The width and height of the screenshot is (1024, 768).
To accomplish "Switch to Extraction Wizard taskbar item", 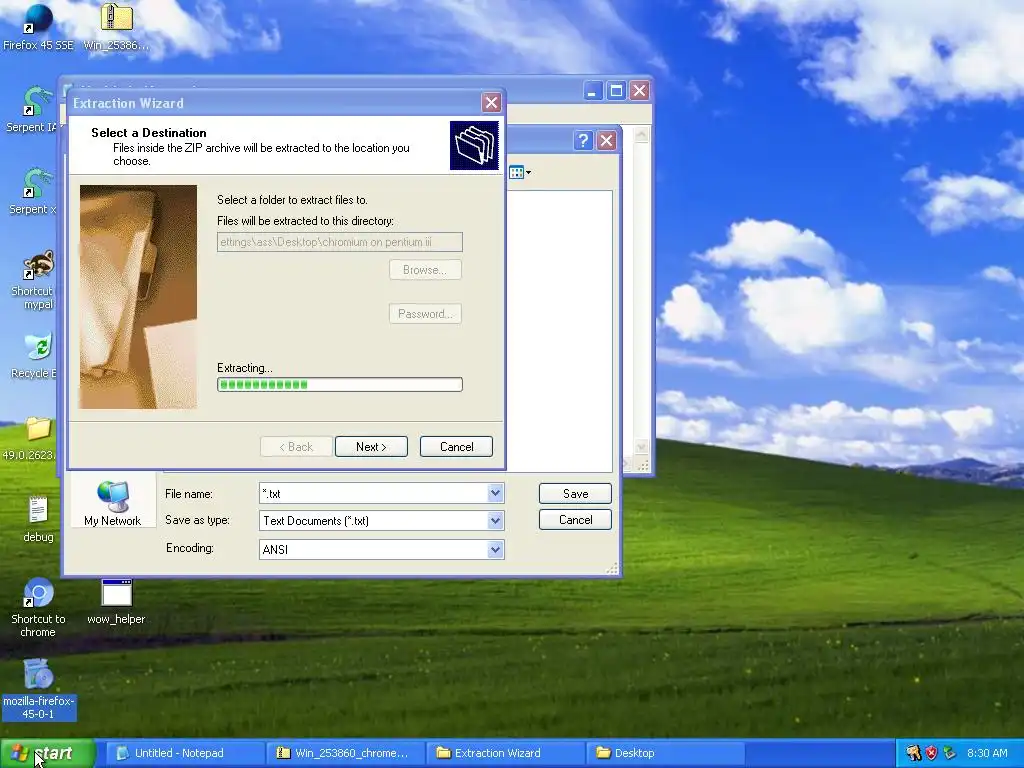I will 504,753.
